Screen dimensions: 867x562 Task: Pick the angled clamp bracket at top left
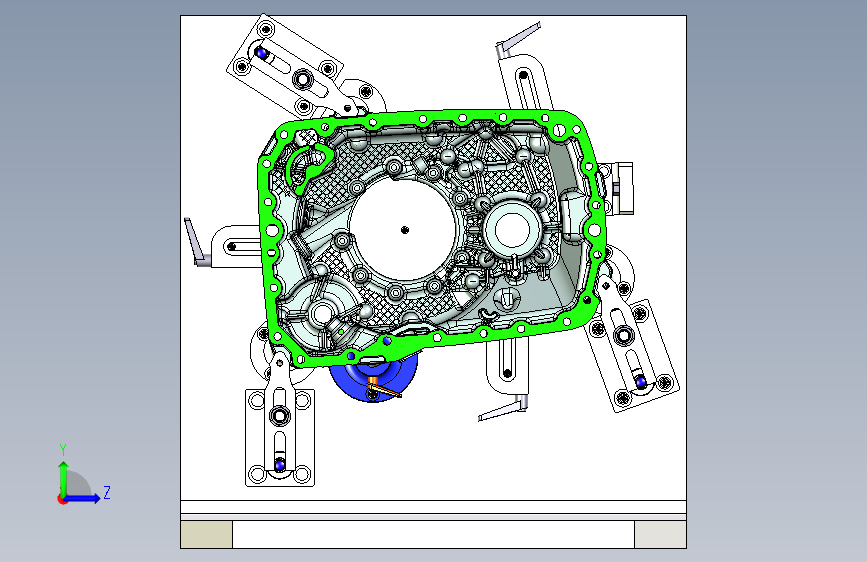click(x=284, y=66)
